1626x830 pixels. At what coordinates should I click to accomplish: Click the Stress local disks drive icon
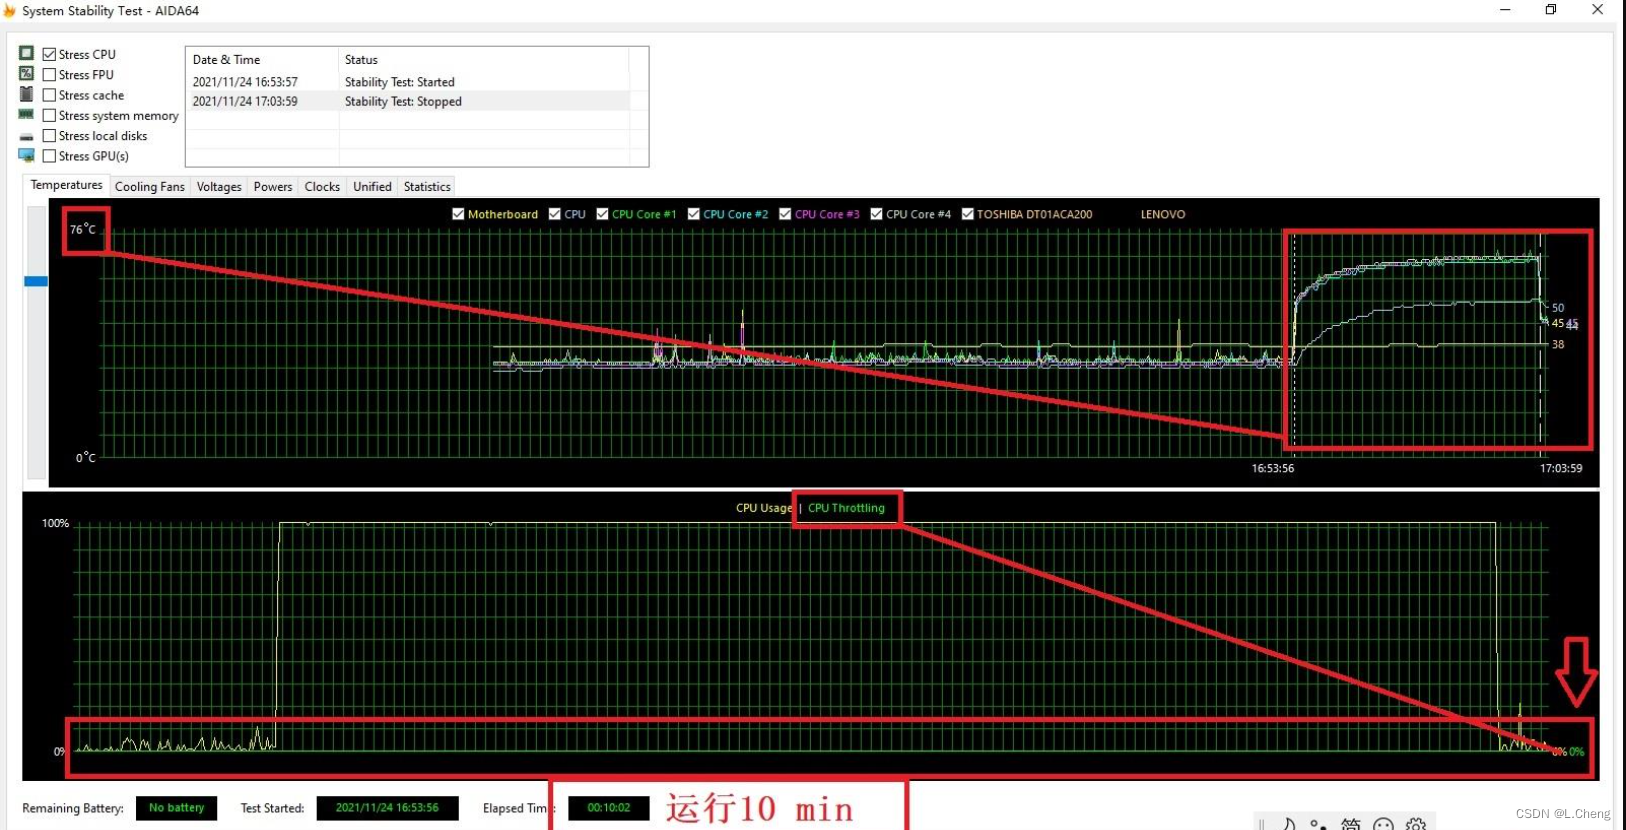(x=26, y=136)
